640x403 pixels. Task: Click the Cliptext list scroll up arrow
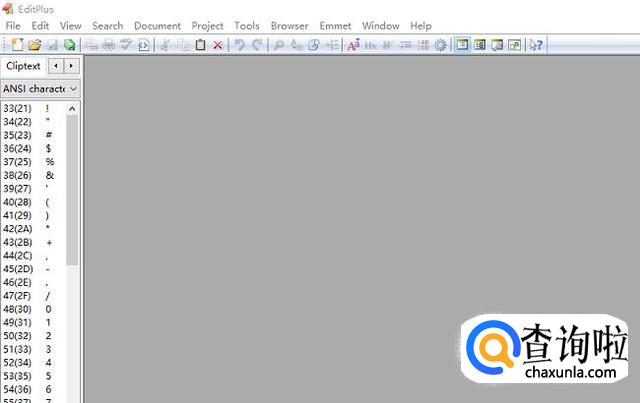coord(73,108)
